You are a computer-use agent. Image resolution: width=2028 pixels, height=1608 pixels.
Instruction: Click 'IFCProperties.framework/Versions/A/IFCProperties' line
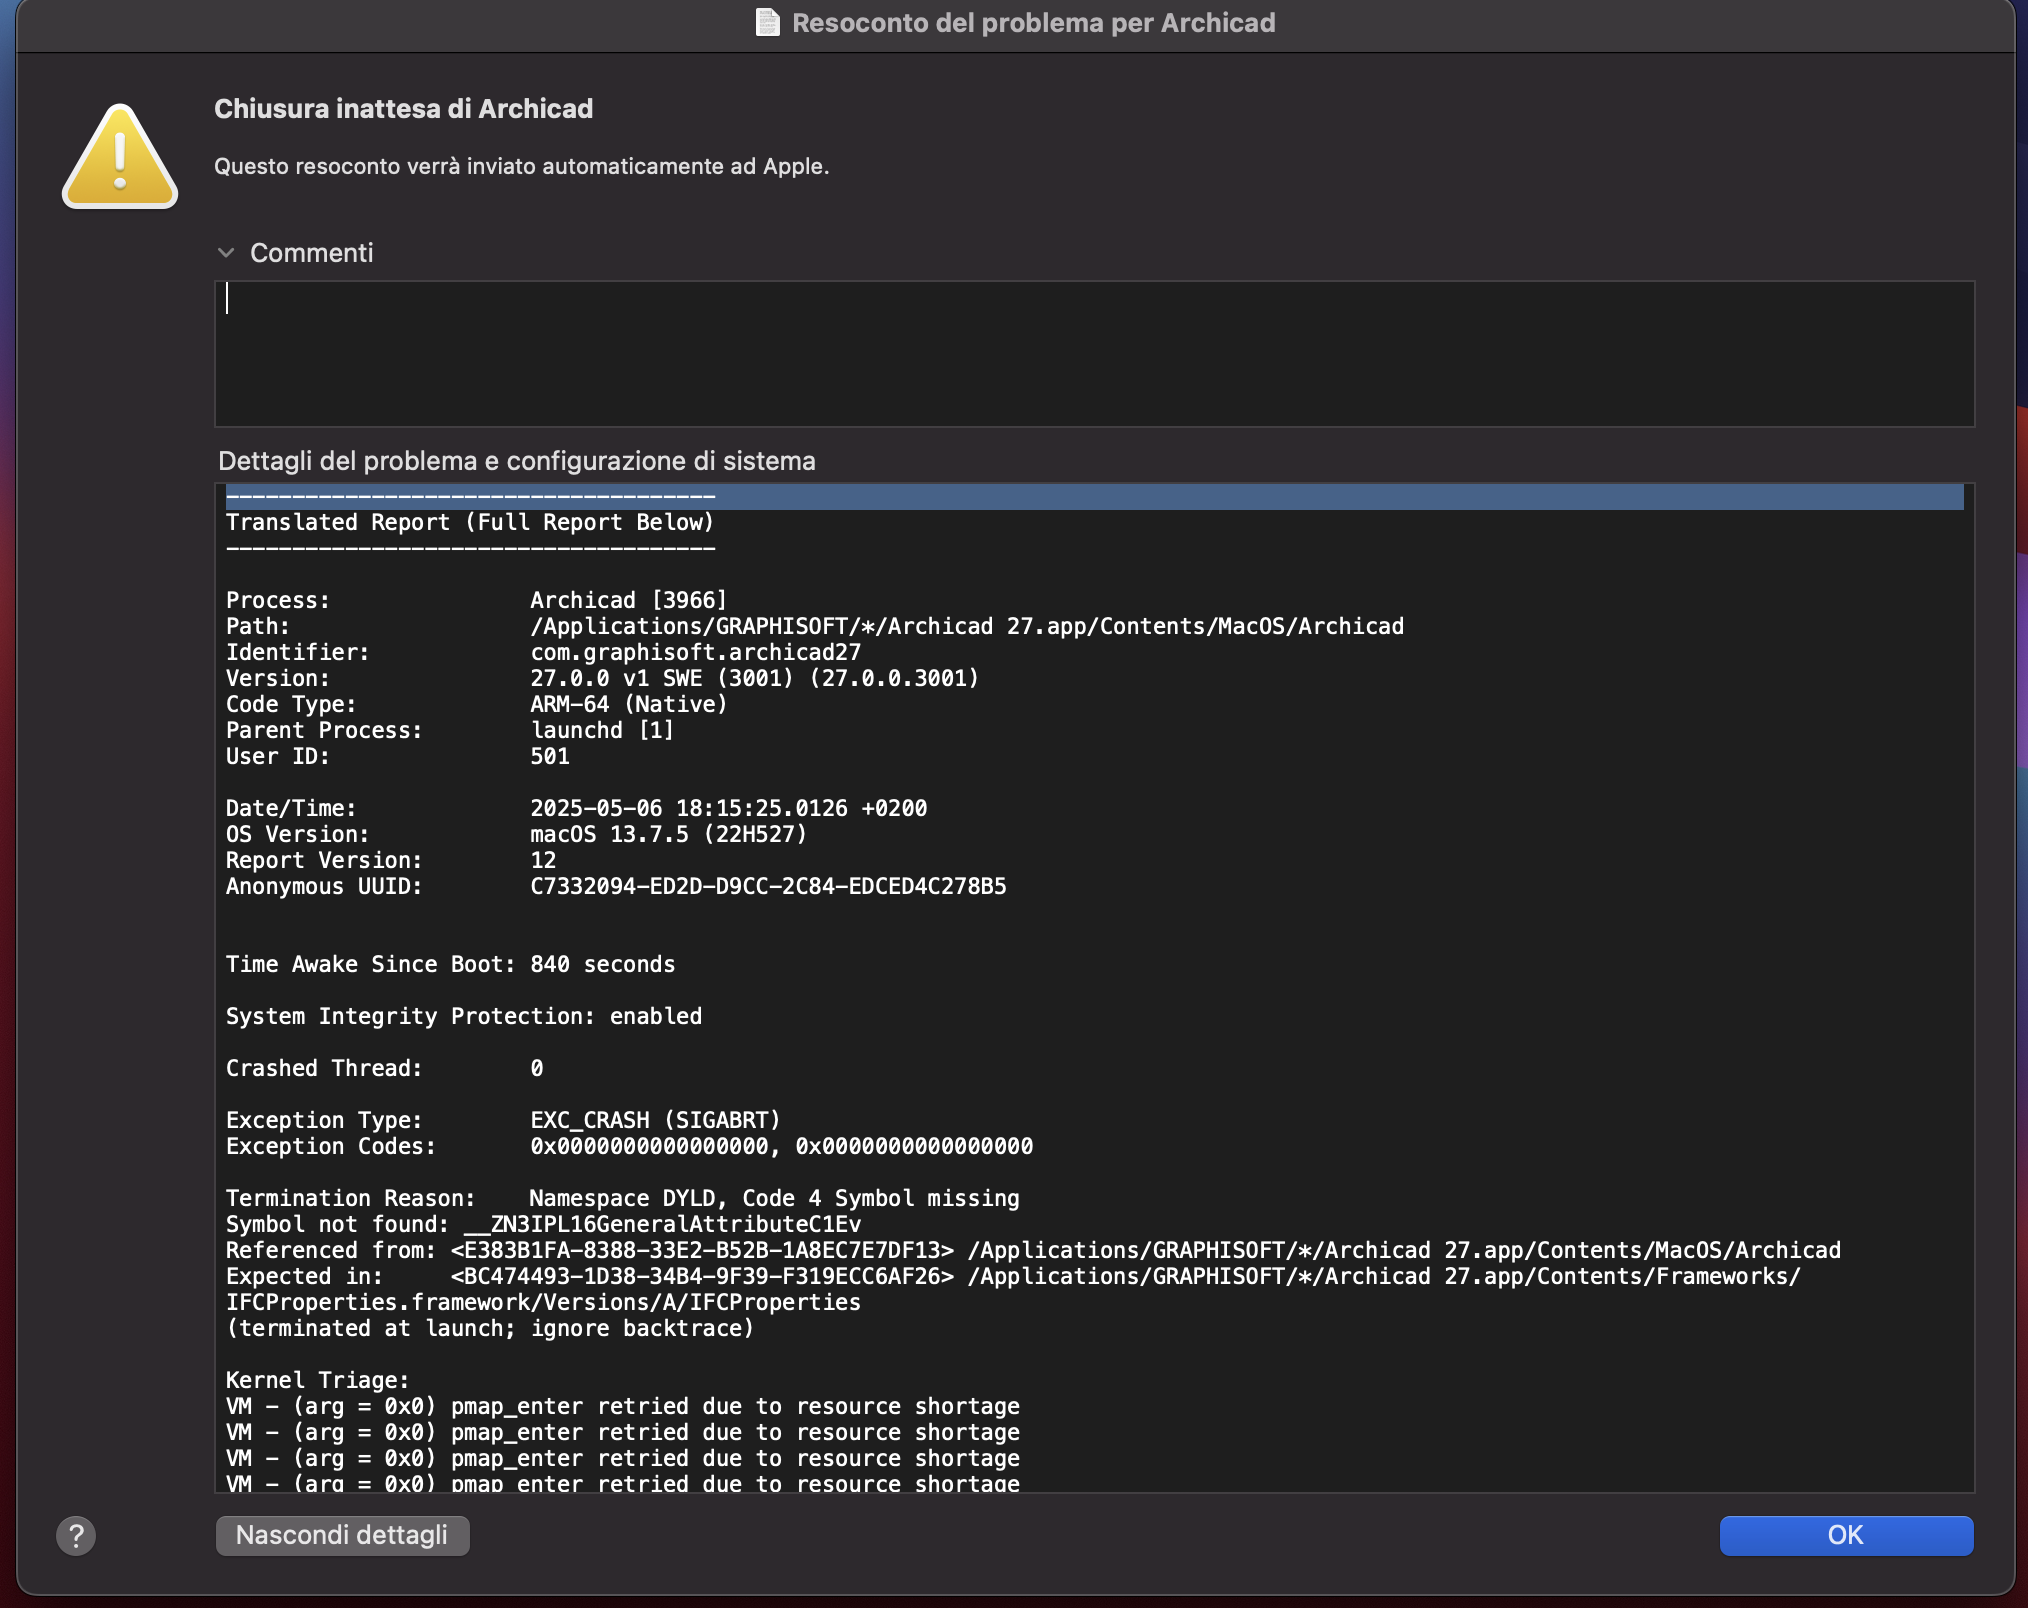pyautogui.click(x=543, y=1302)
